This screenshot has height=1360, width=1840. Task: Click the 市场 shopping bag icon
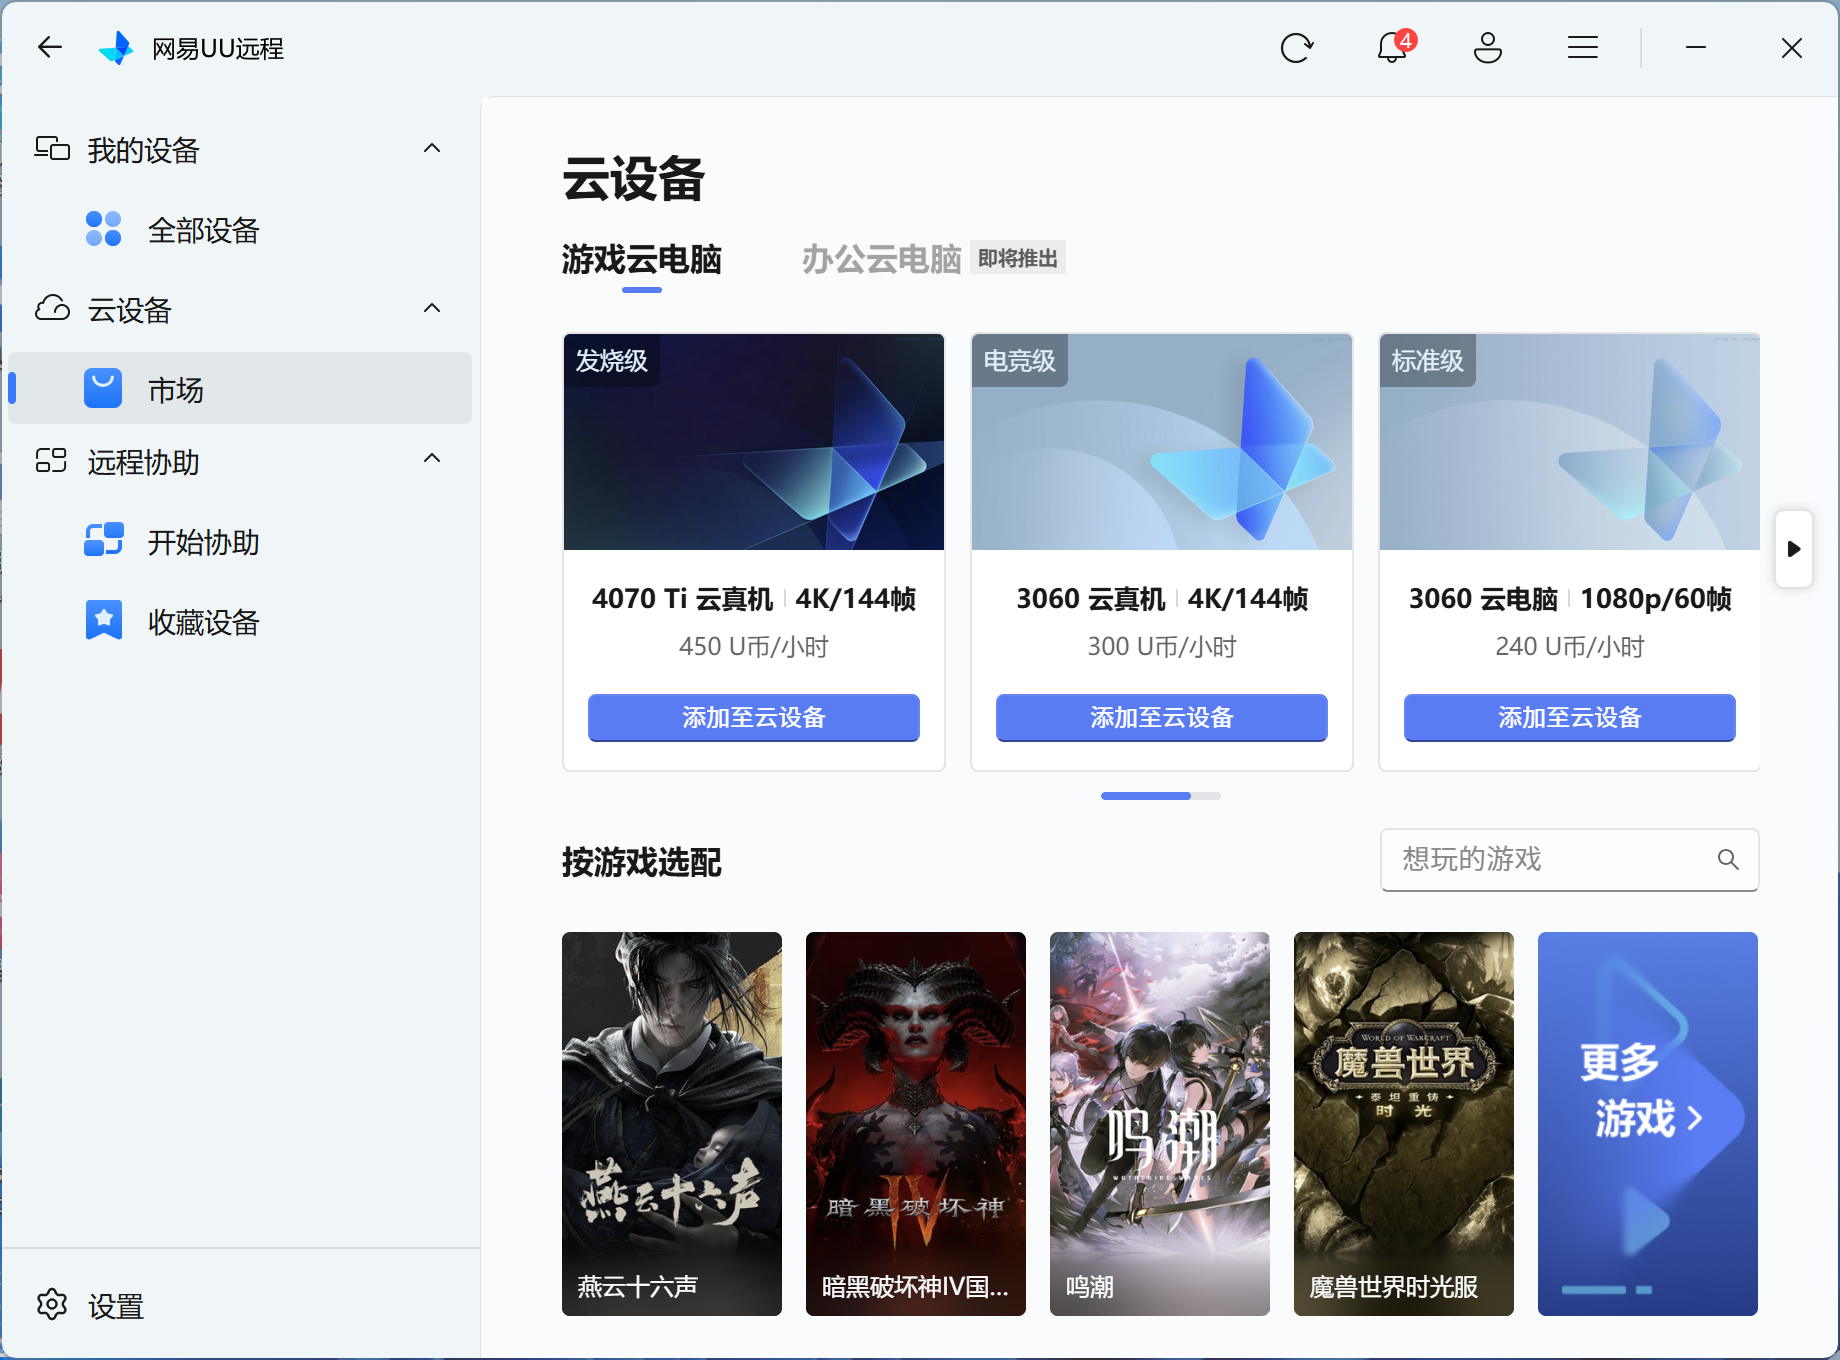pos(103,389)
